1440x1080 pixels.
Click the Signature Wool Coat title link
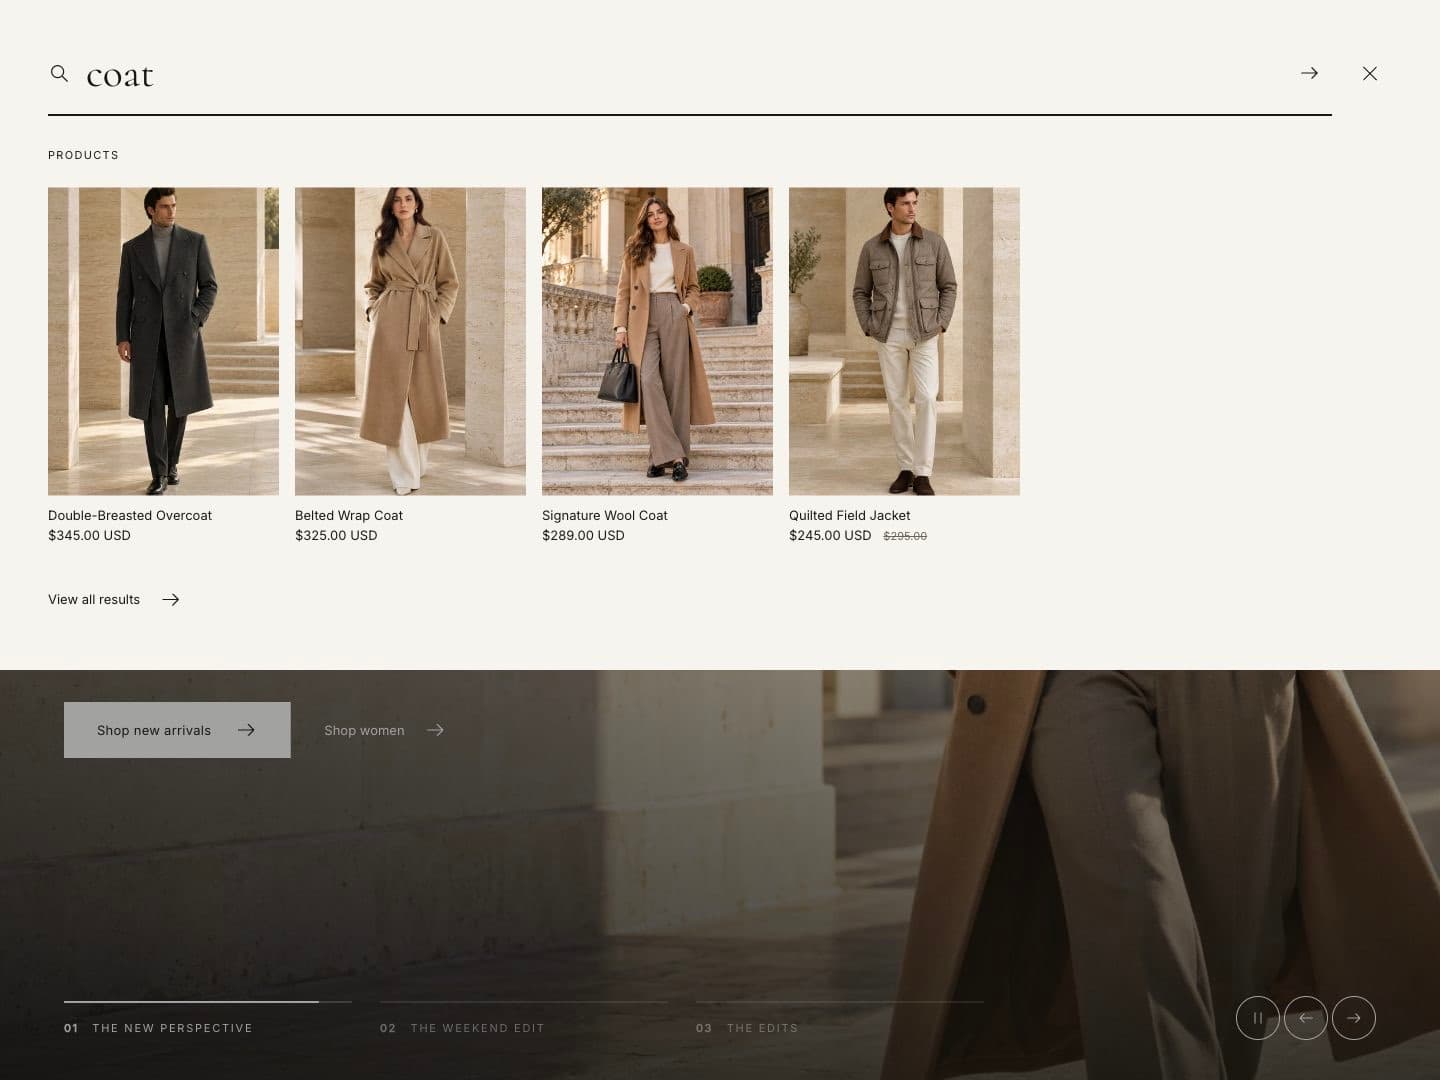tap(605, 515)
